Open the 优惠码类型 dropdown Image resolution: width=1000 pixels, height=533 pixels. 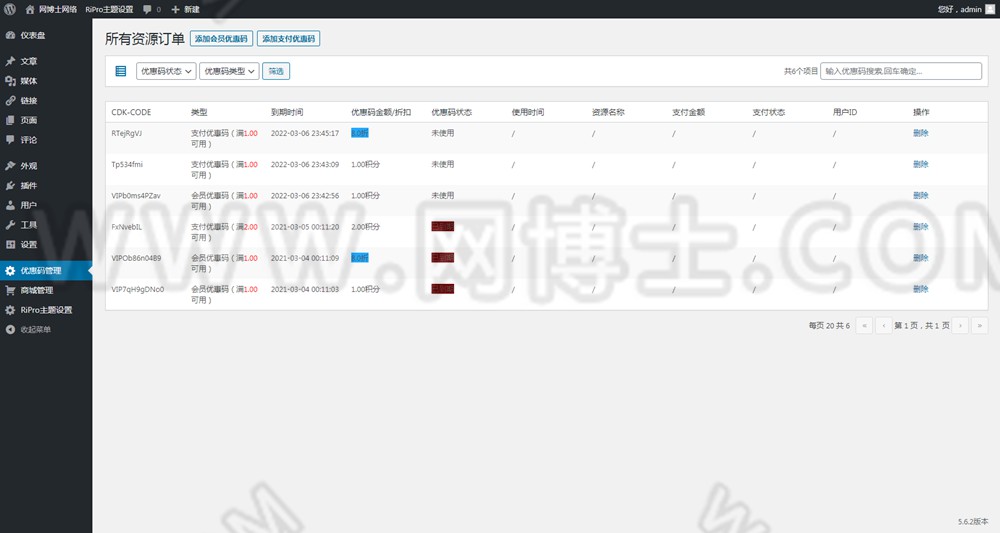point(230,71)
